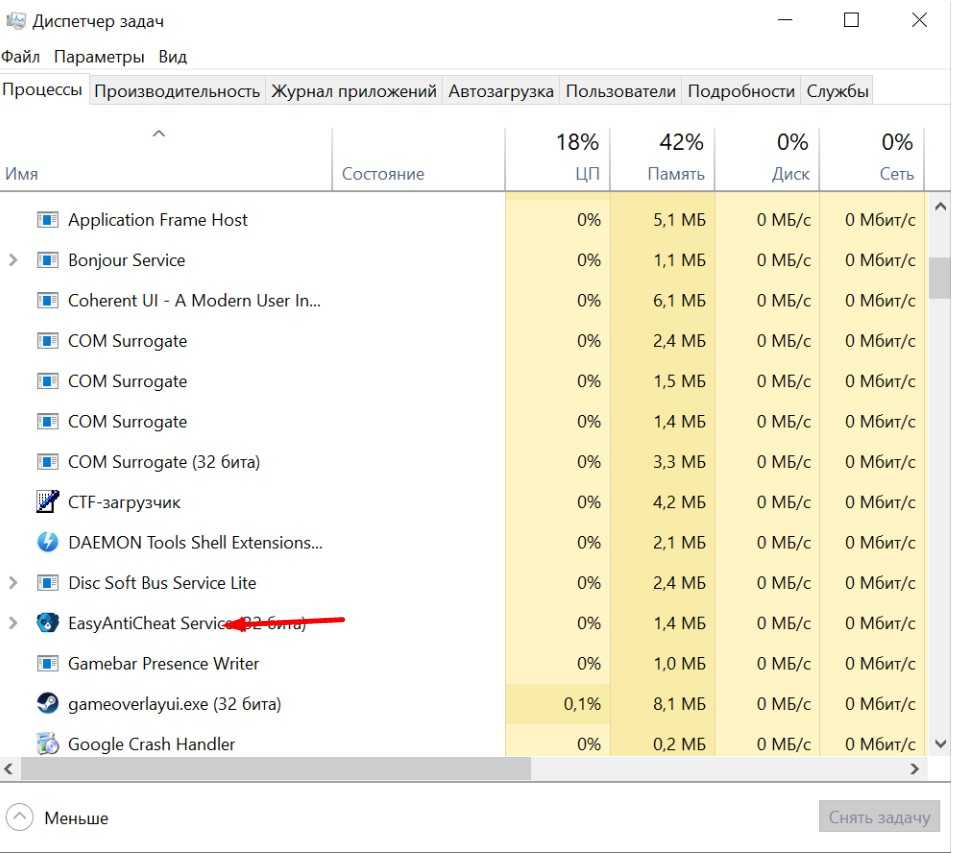Click the vertical scrollbar down arrow
The height and width of the screenshot is (853, 954).
pyautogui.click(x=939, y=744)
